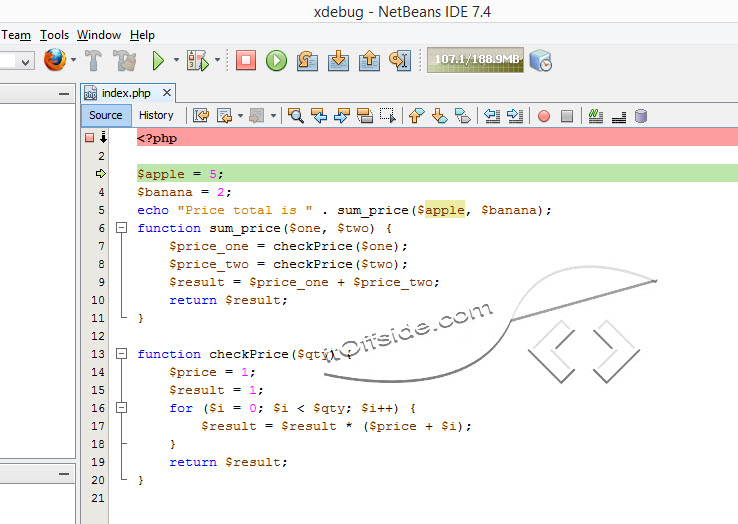The height and width of the screenshot is (524, 738).
Task: Click Step Out debugger icon
Action: click(369, 61)
